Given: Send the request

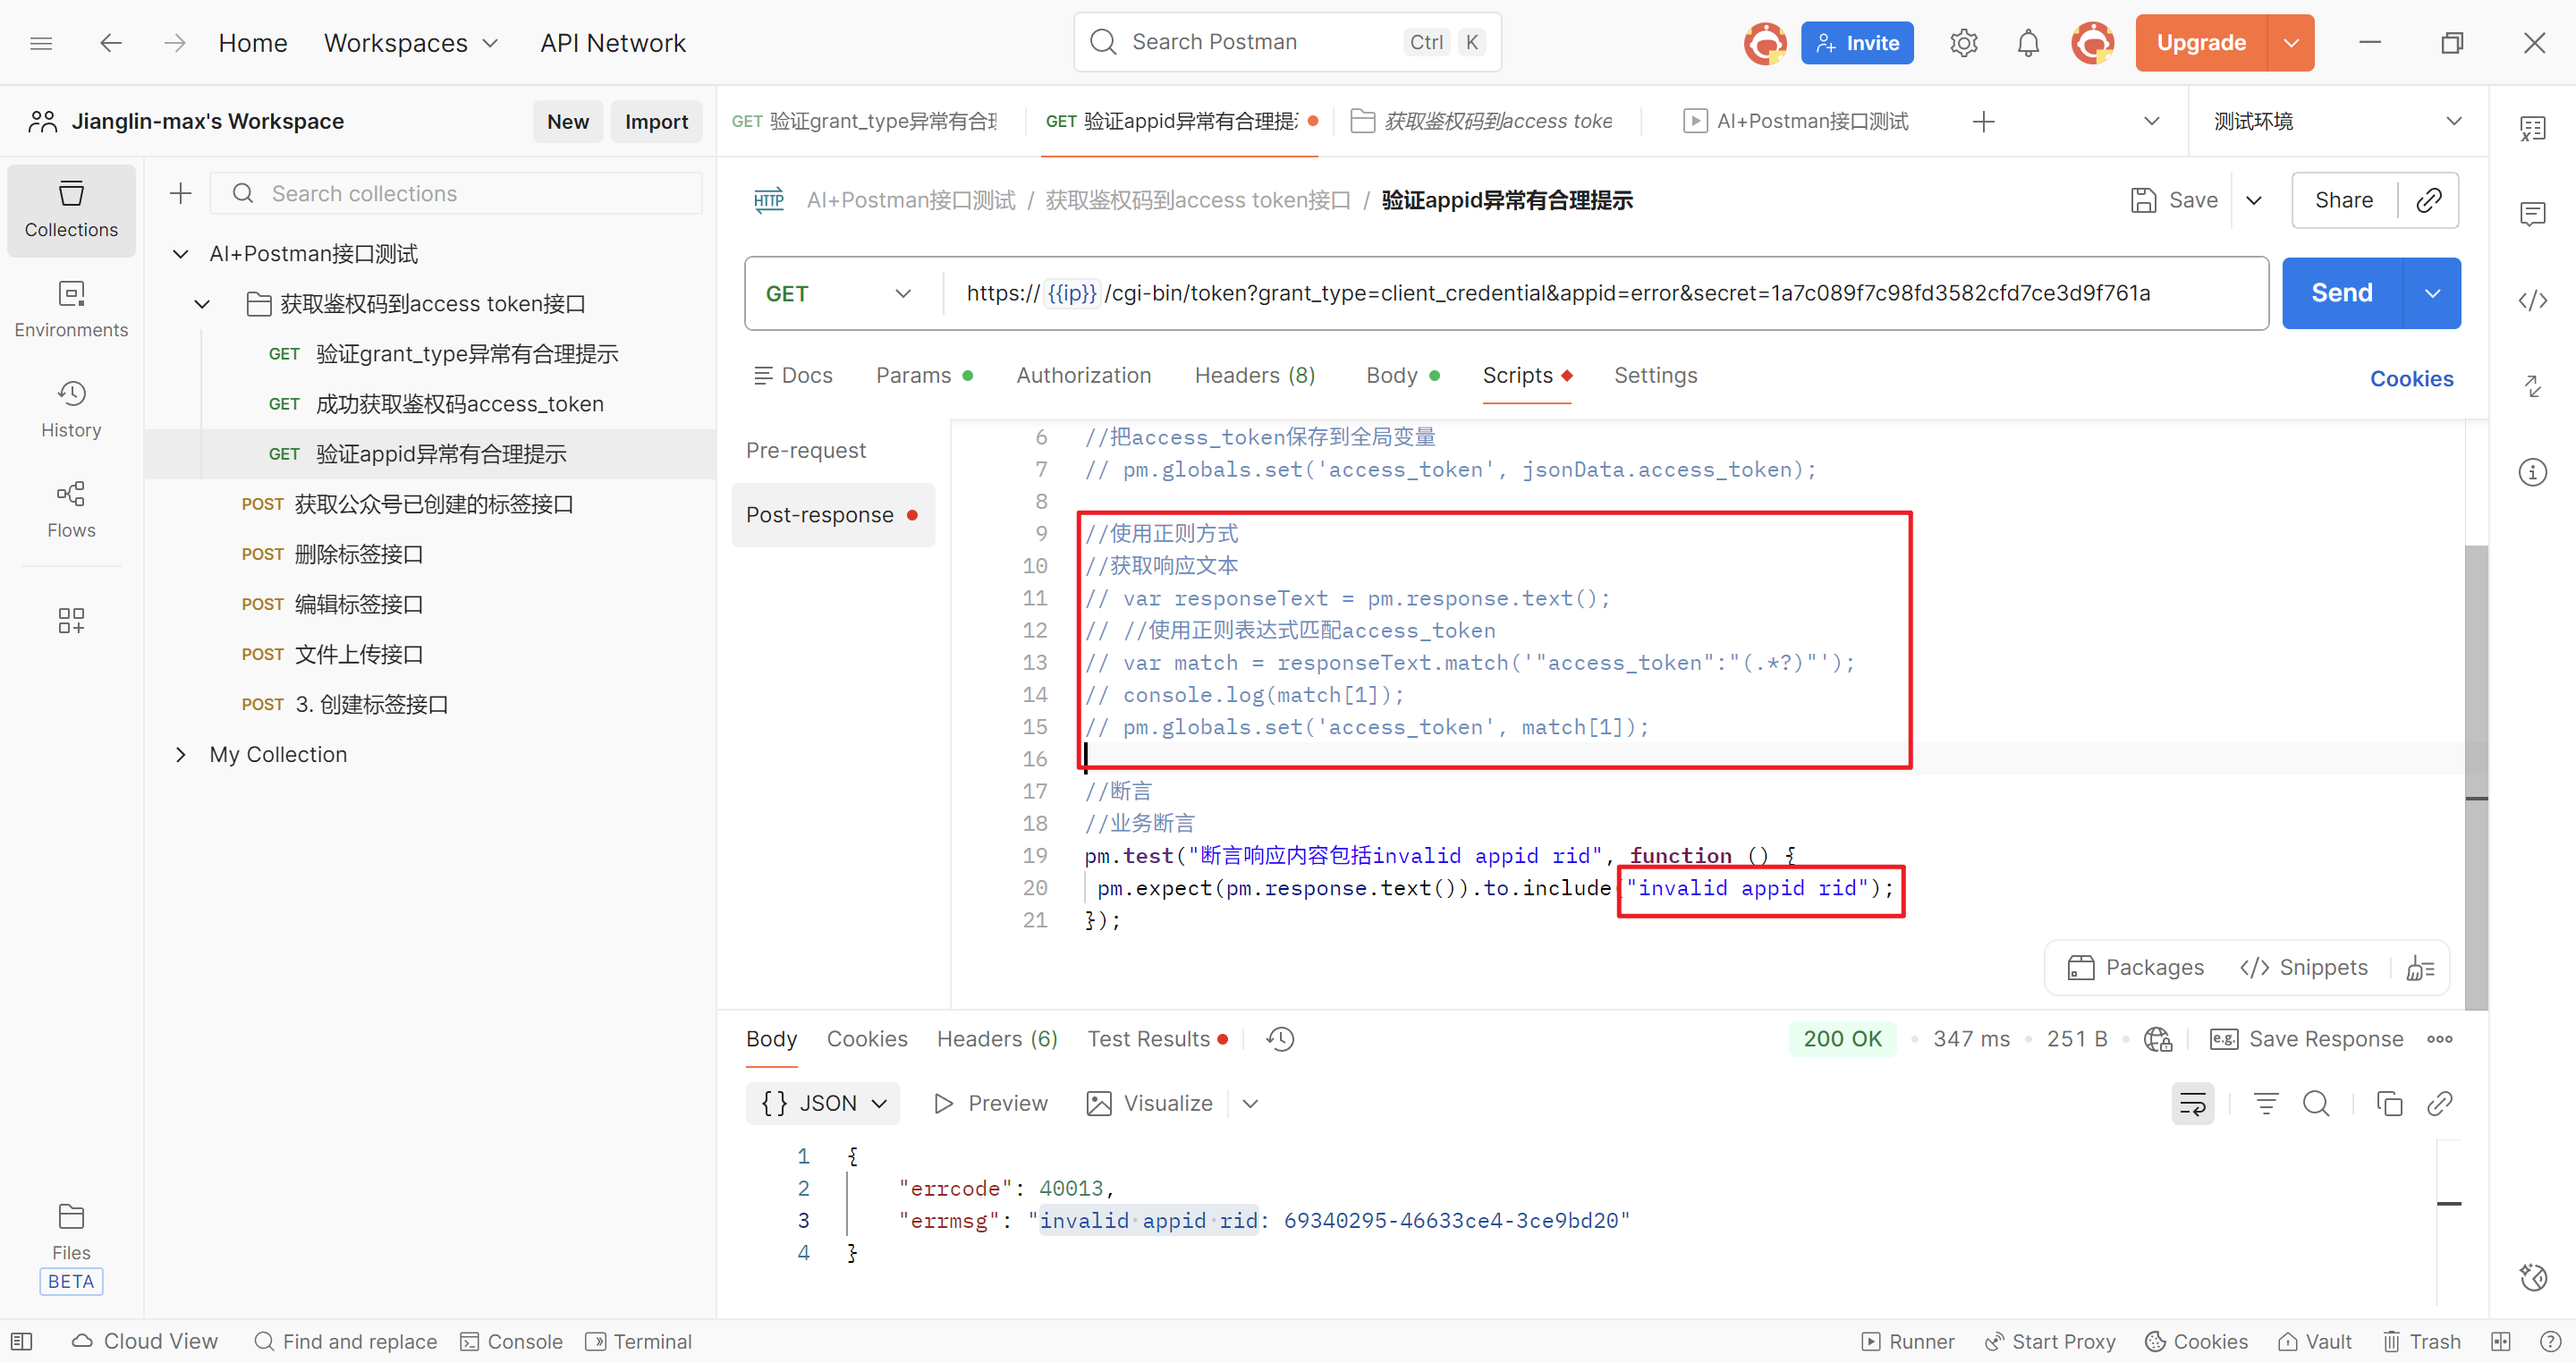Looking at the screenshot, I should [2341, 293].
